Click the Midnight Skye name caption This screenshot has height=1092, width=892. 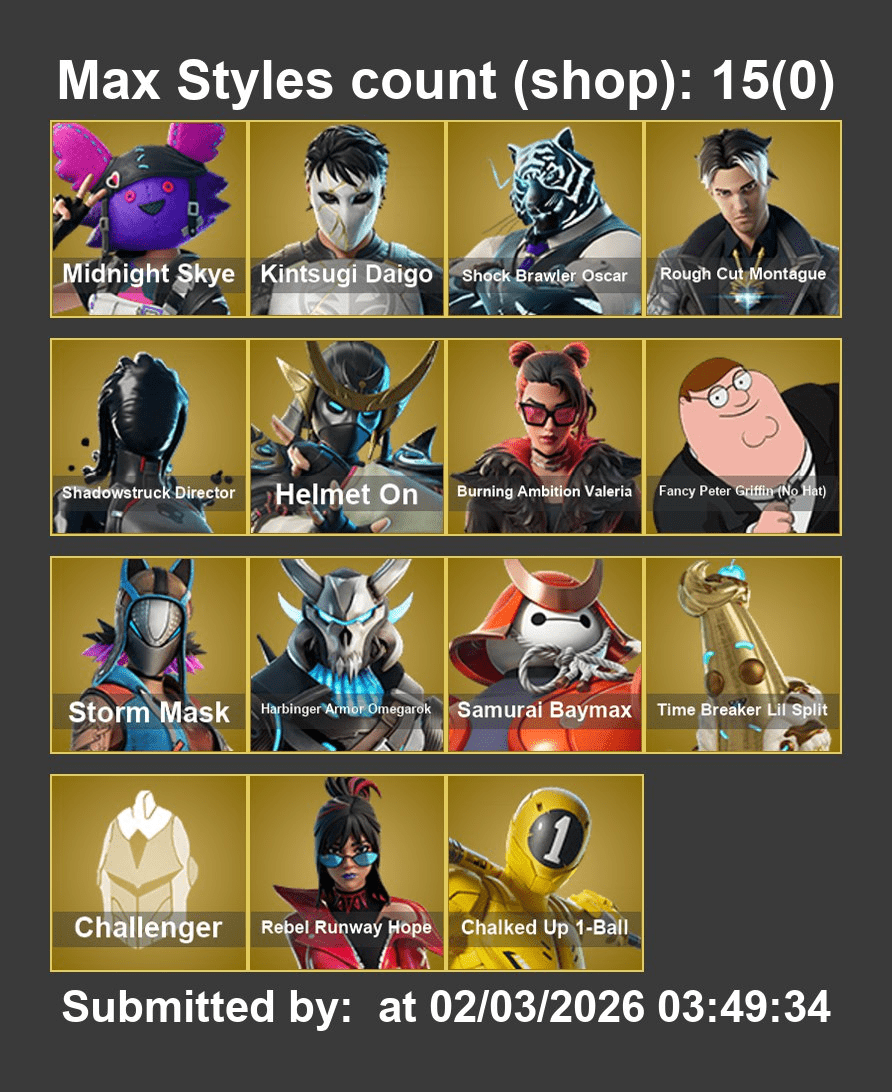149,273
